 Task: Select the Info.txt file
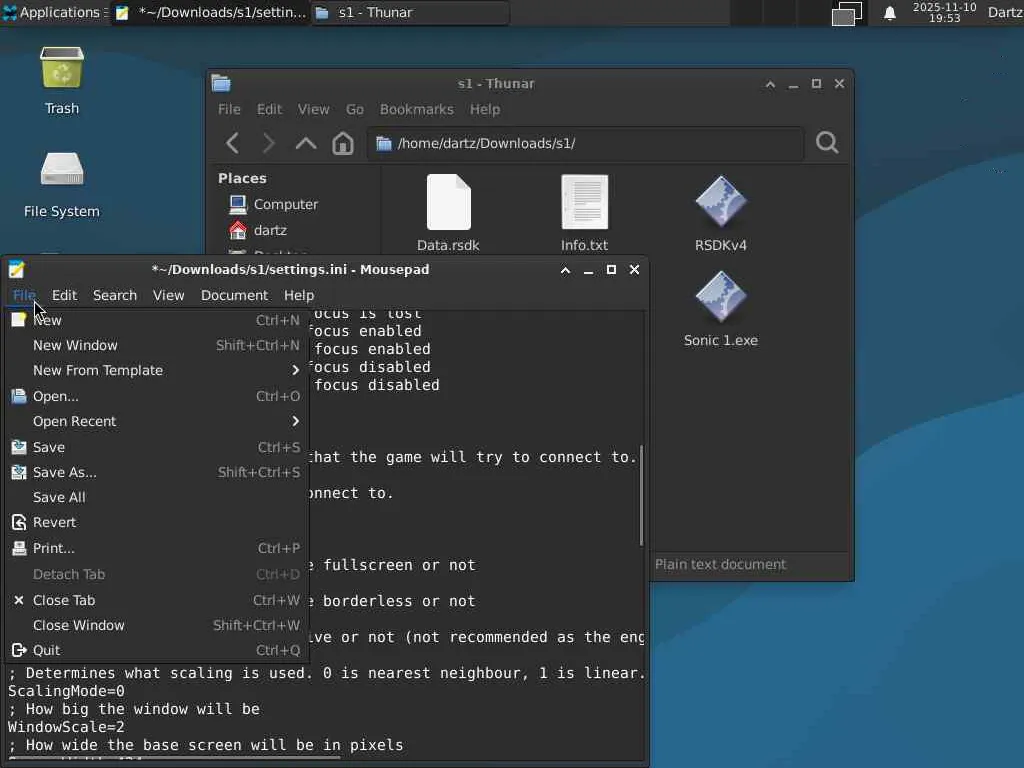click(x=584, y=213)
